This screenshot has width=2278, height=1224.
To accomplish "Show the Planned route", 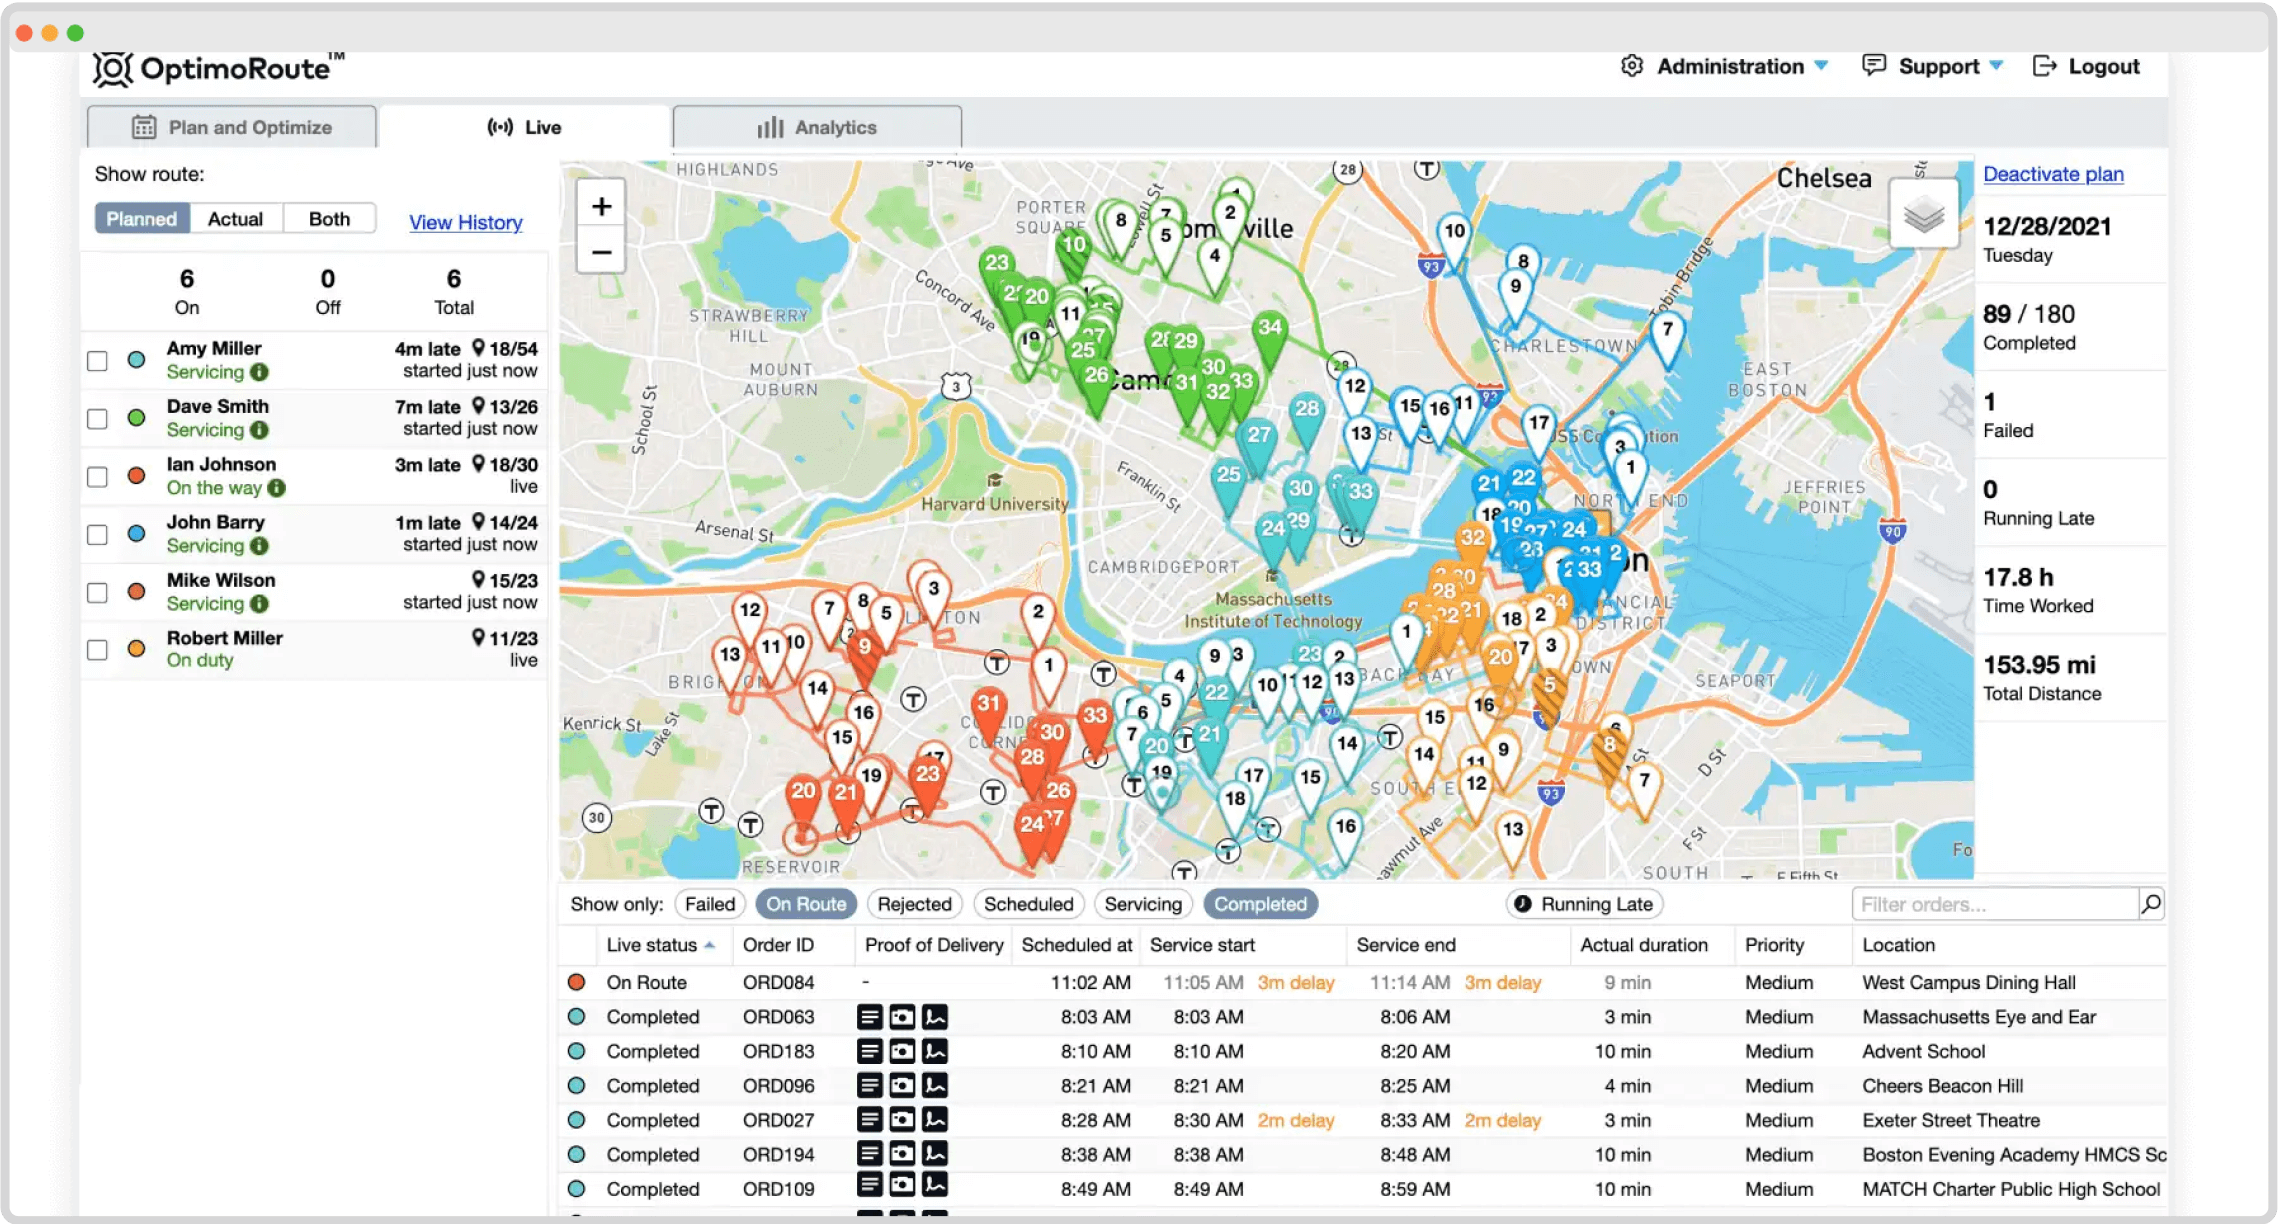I will click(x=142, y=219).
